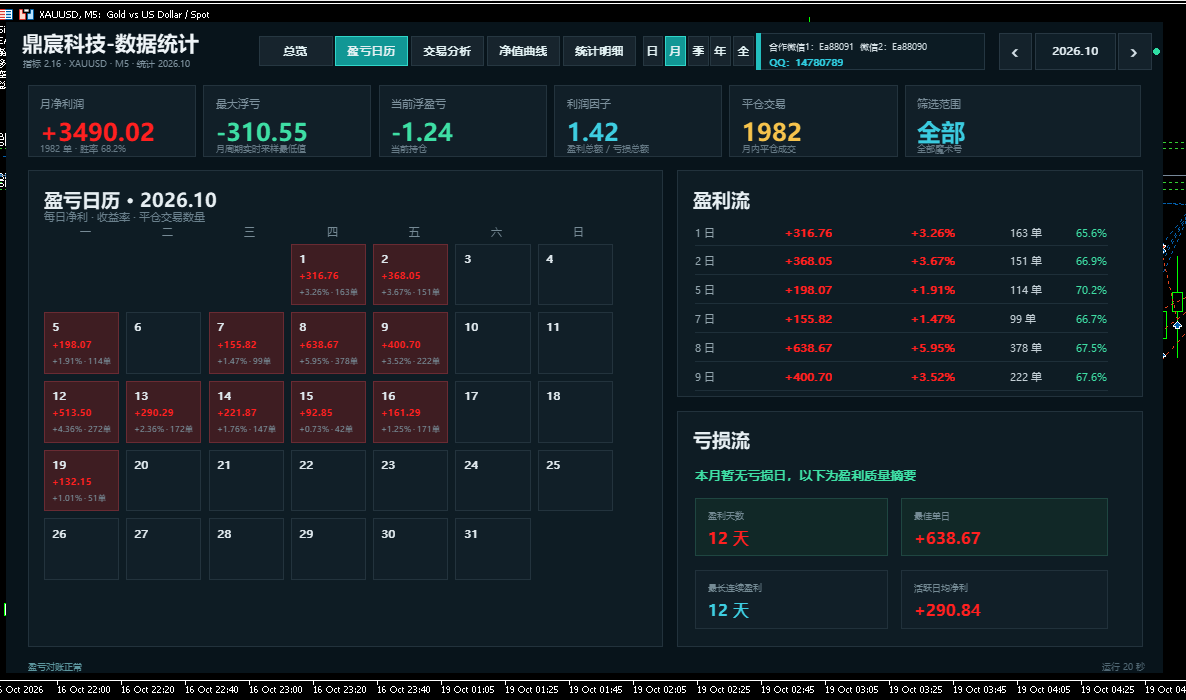This screenshot has height=700, width=1186.
Task: Select calendar day 15 showing +92.85
Action: click(x=328, y=412)
